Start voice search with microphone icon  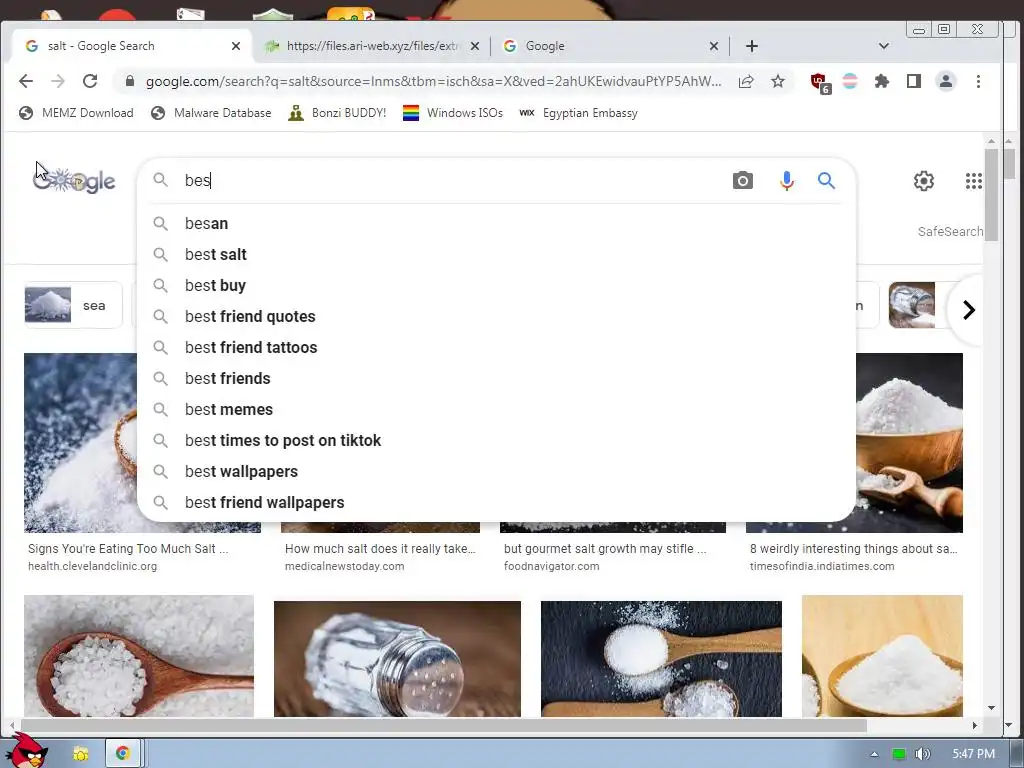click(x=786, y=180)
